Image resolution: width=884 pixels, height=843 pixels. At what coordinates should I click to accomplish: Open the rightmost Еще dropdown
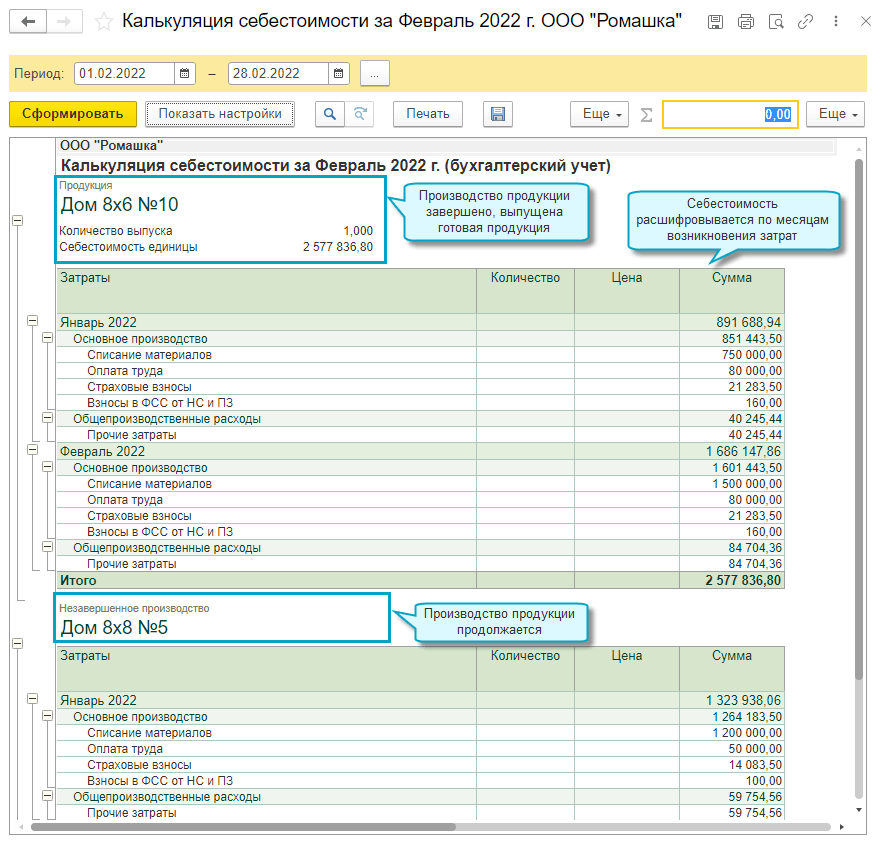(836, 114)
